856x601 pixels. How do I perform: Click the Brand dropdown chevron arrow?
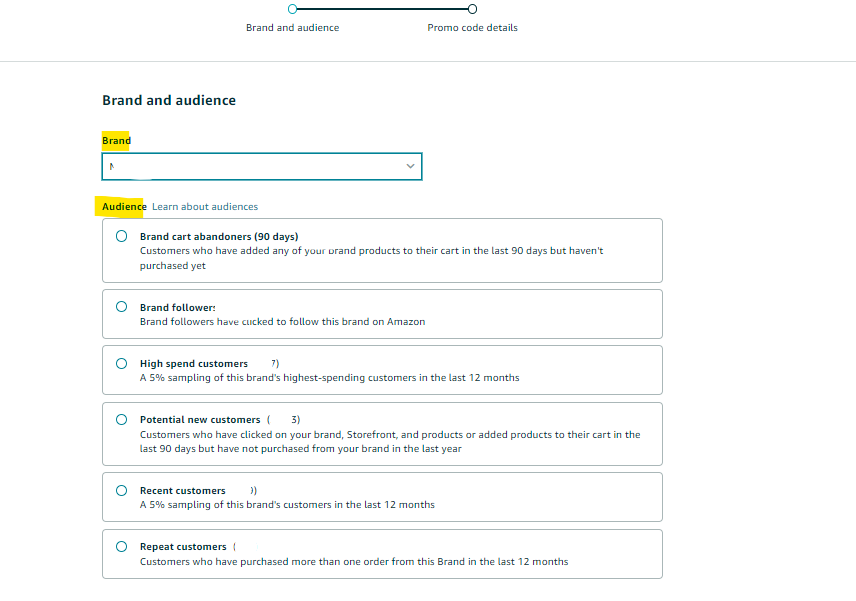click(410, 166)
